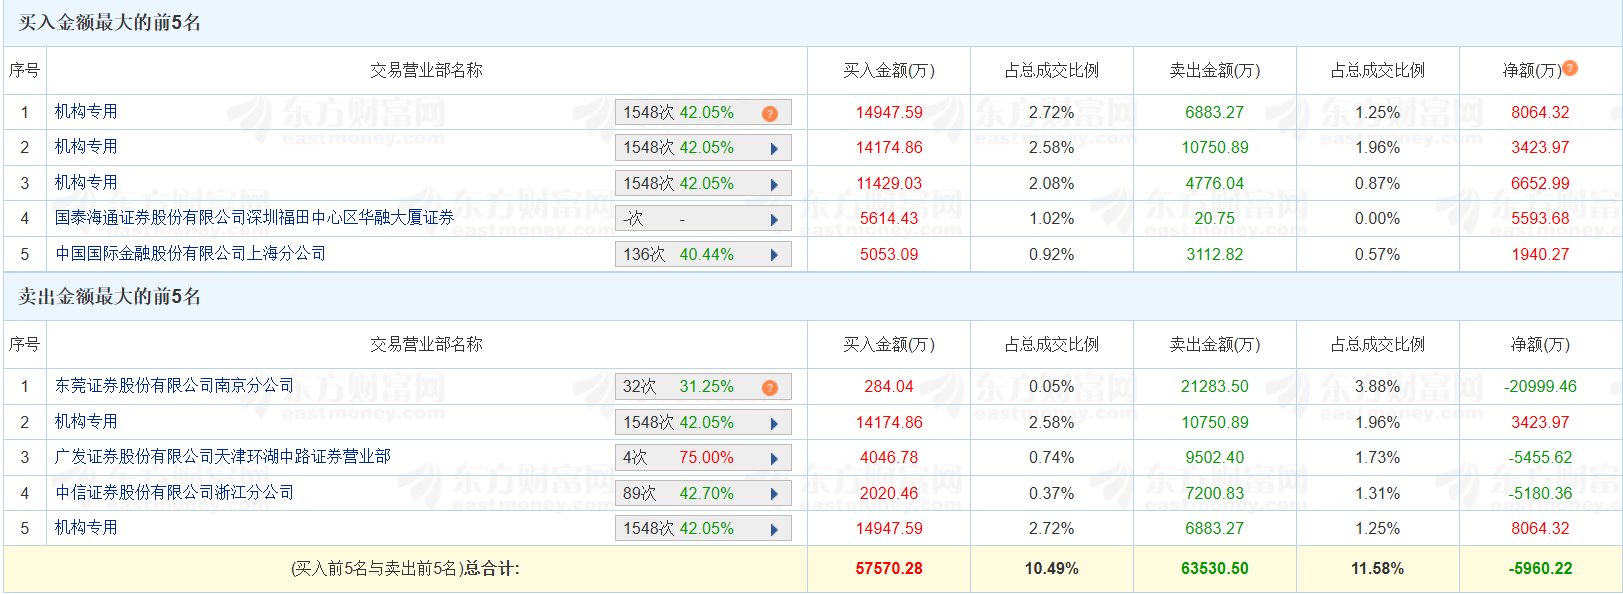Click blue arrow icon beside 89次 42.70%

[774, 494]
